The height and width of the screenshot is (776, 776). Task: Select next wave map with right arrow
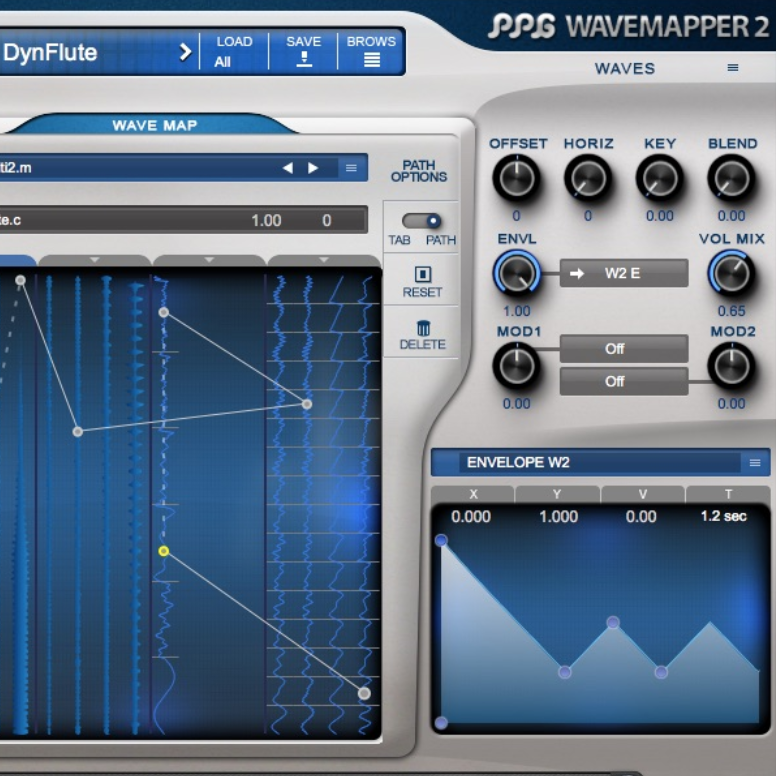[313, 168]
